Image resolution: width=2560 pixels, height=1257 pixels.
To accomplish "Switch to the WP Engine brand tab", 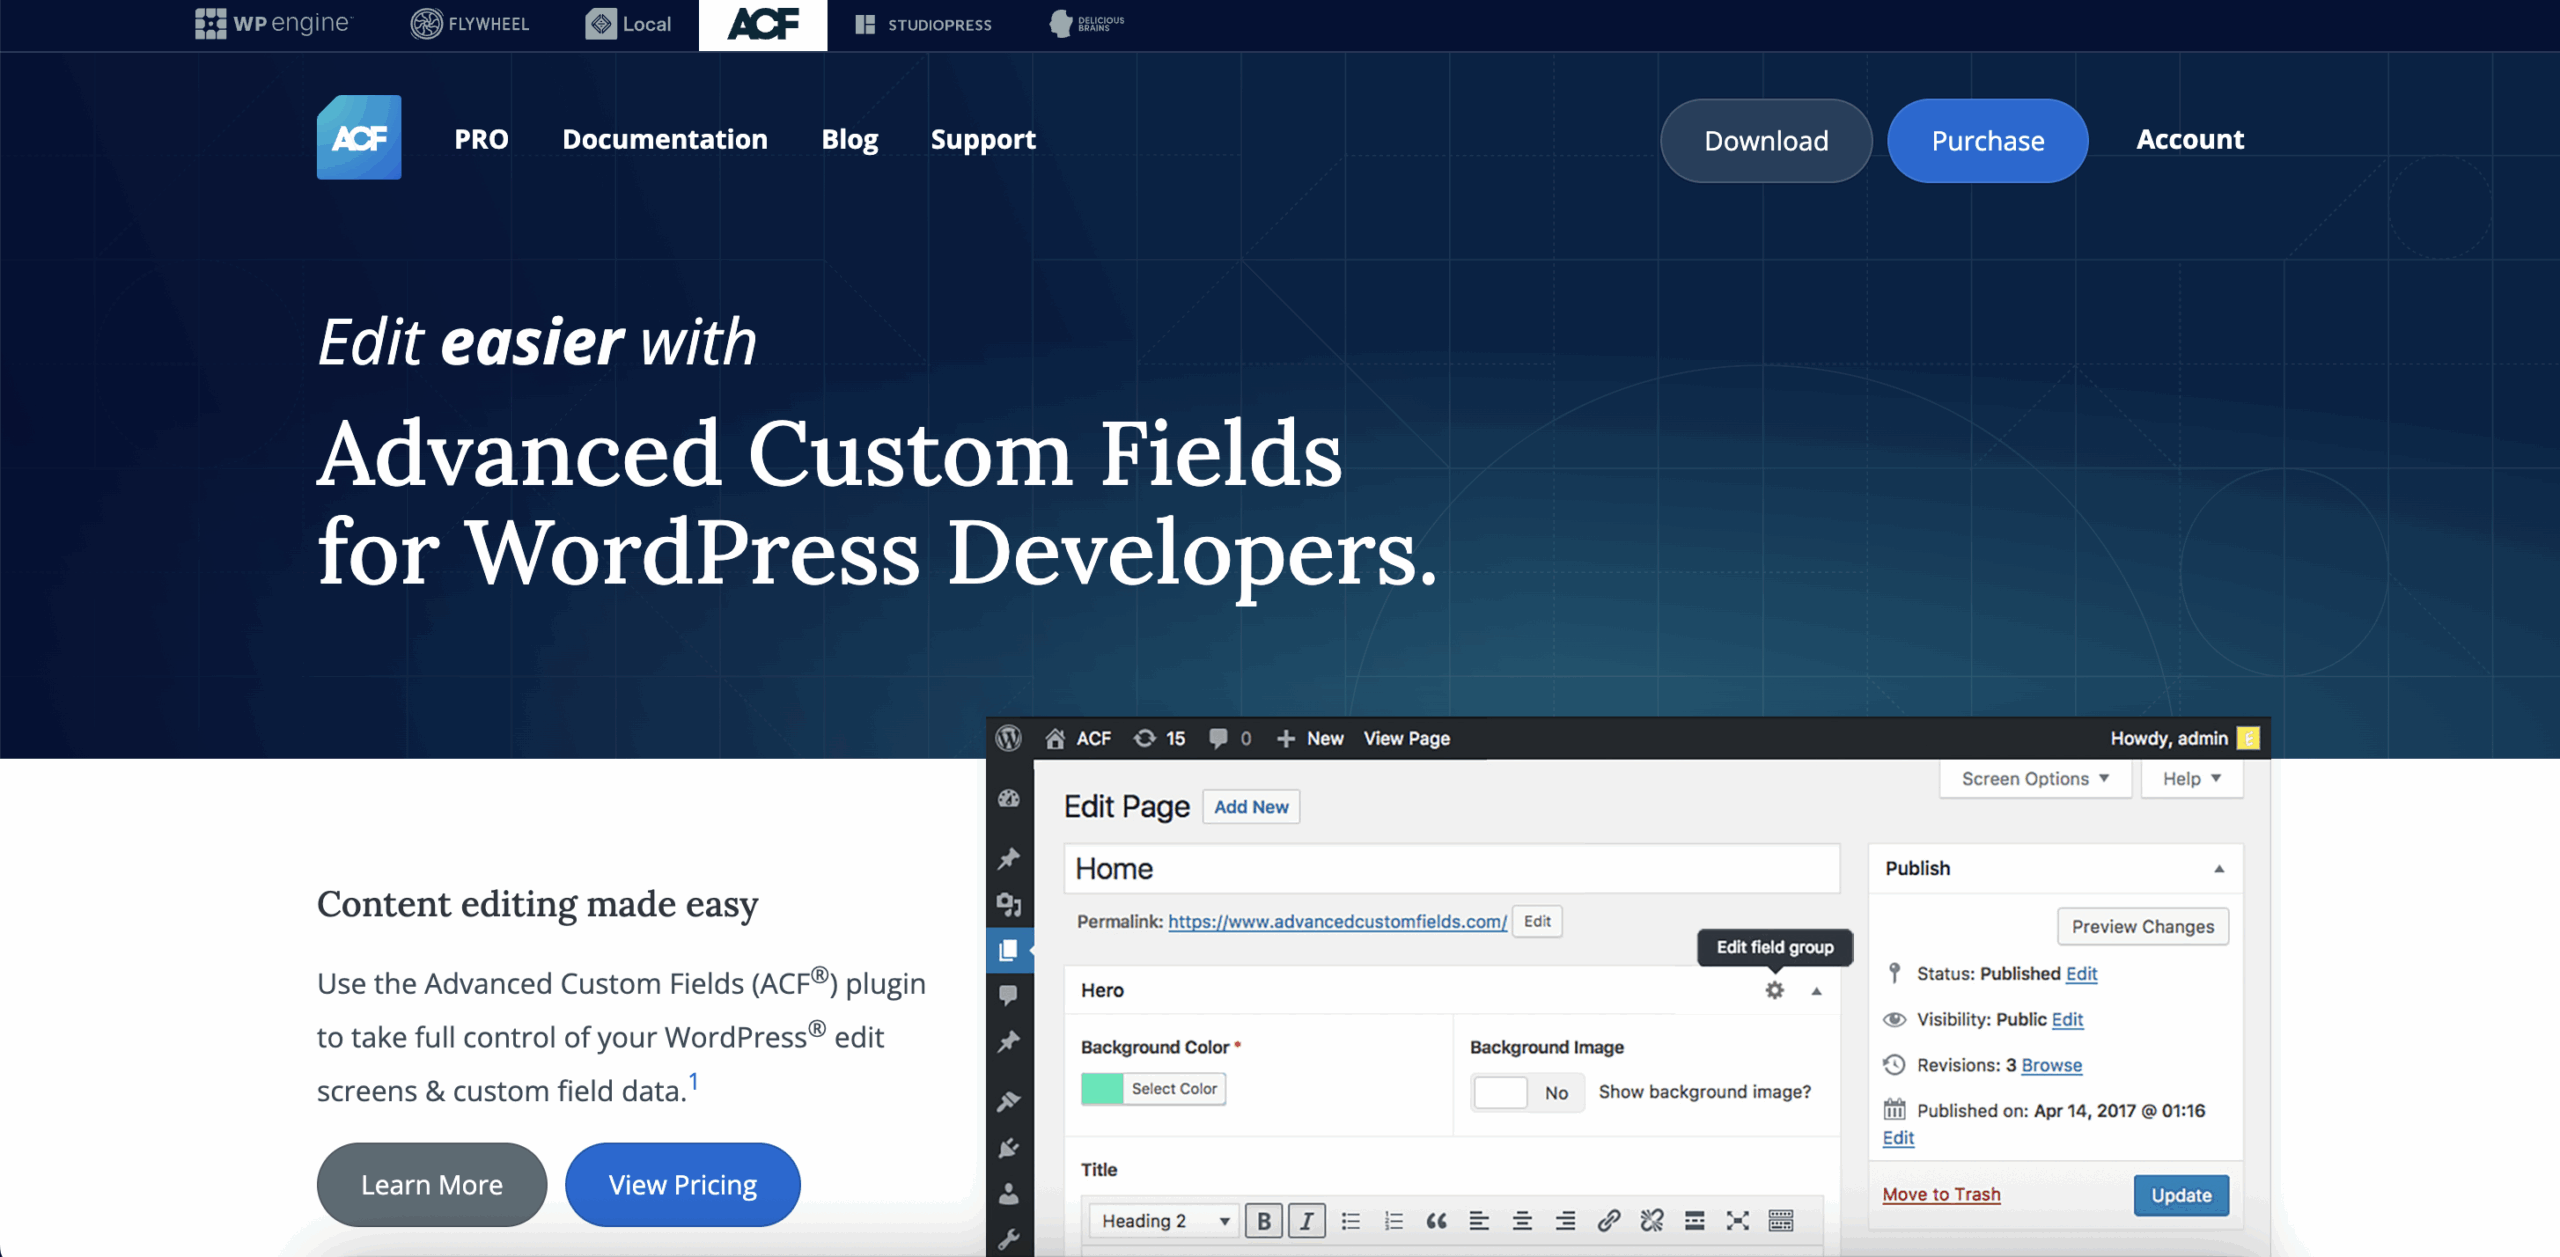I will coord(273,23).
